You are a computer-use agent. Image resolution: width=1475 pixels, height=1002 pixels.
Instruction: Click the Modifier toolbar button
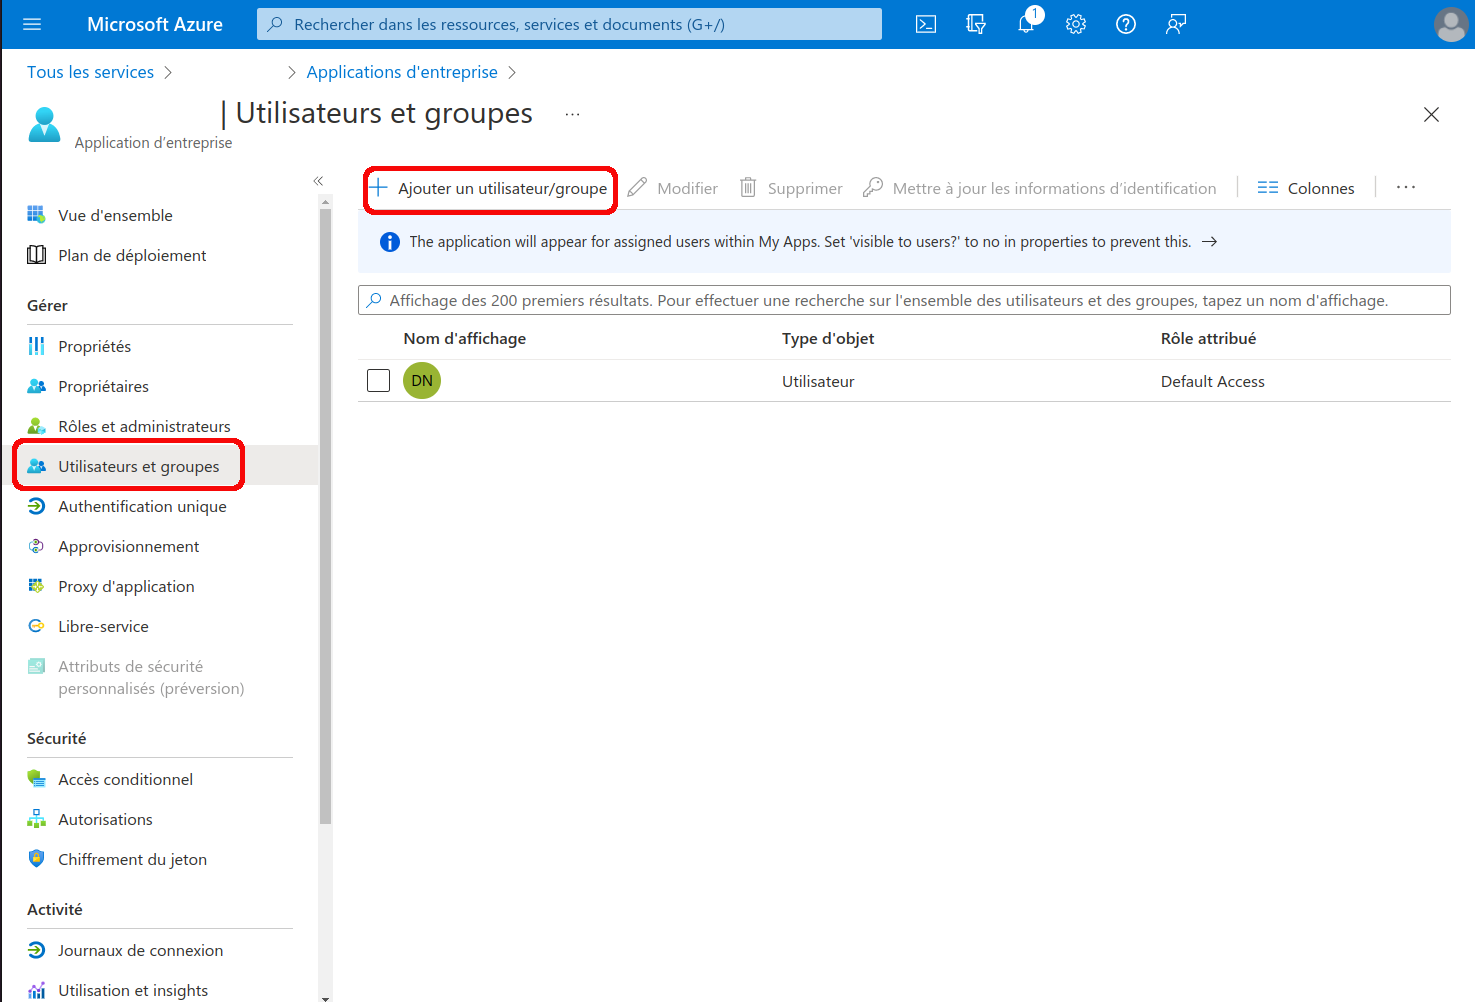(x=673, y=188)
